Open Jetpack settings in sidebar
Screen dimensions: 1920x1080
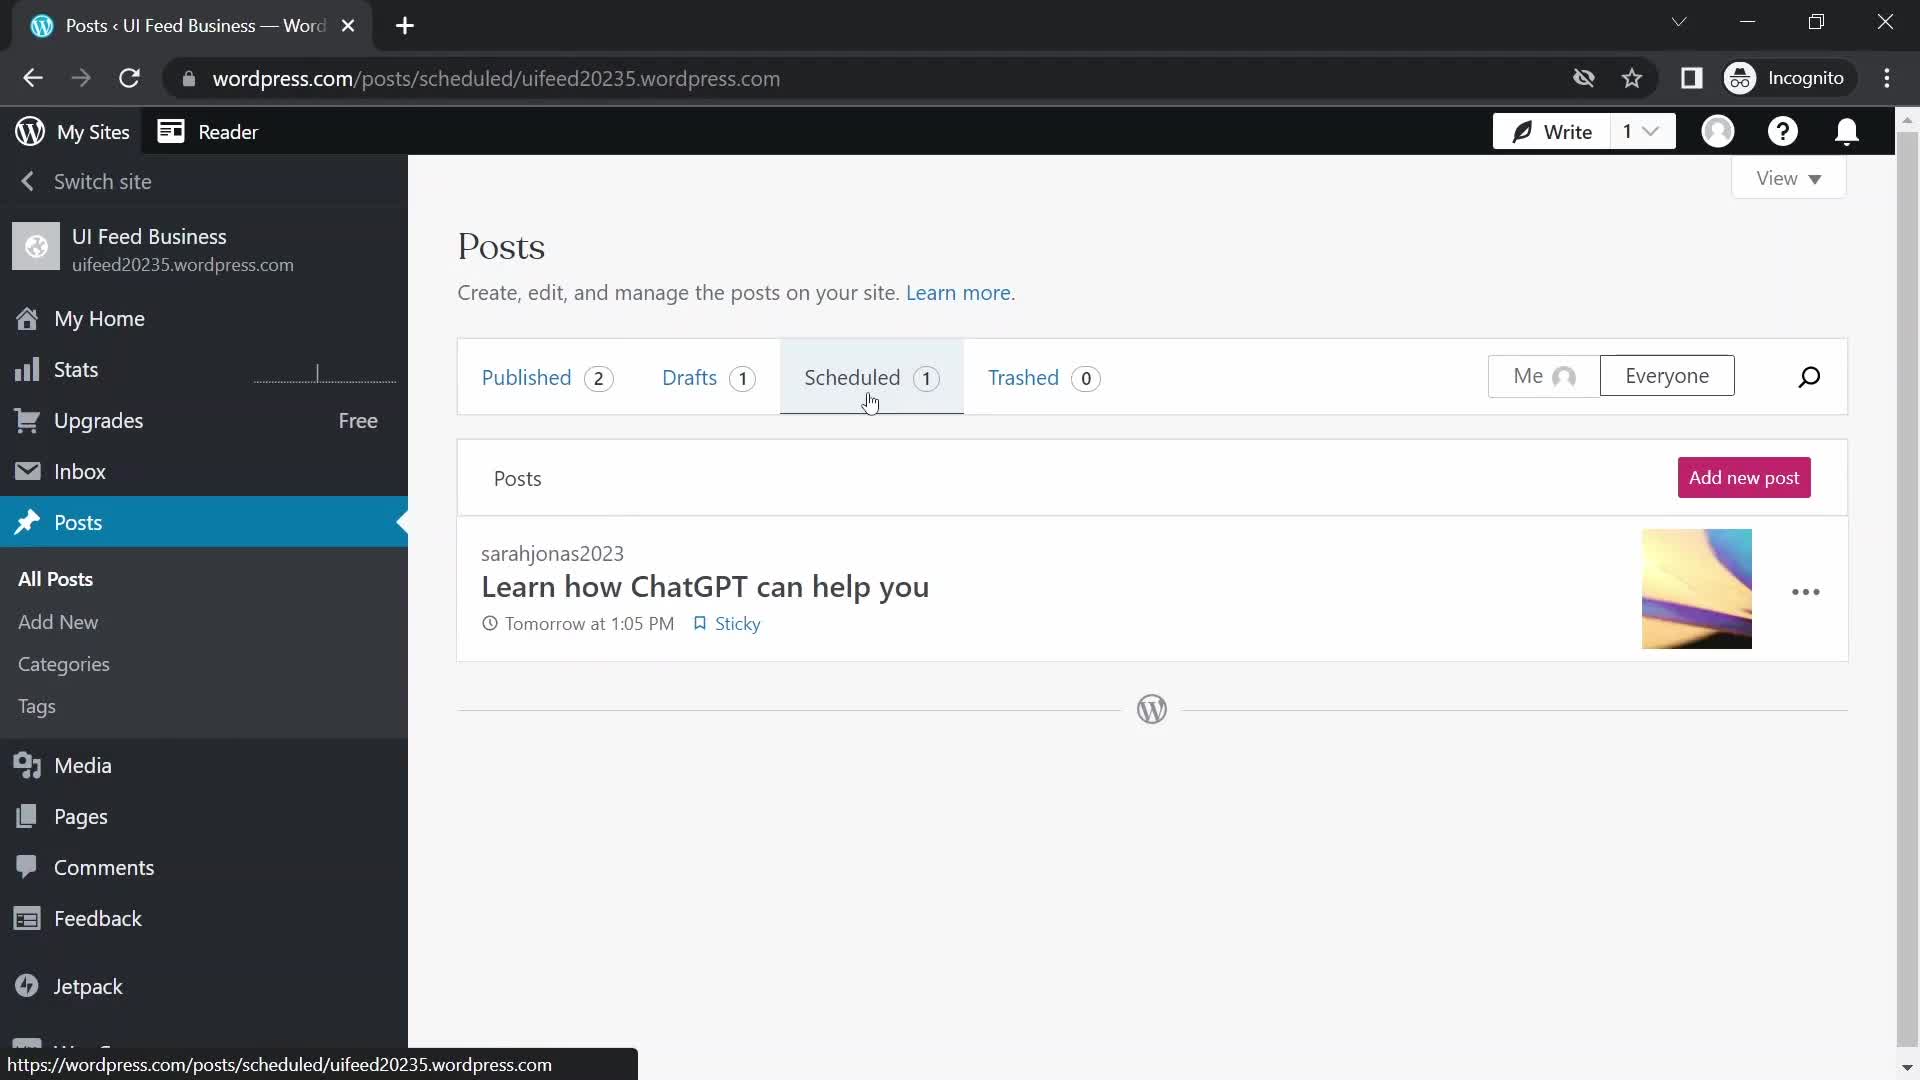point(88,986)
